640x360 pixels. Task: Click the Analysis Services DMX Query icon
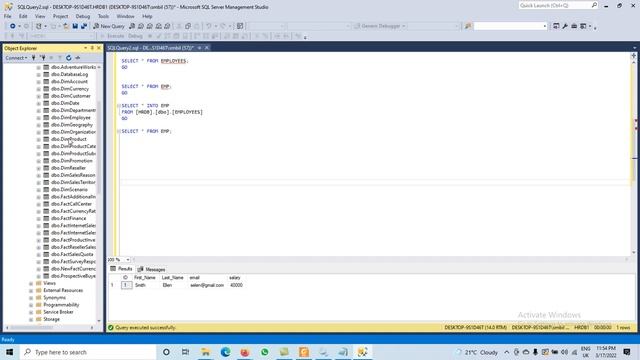point(150,26)
